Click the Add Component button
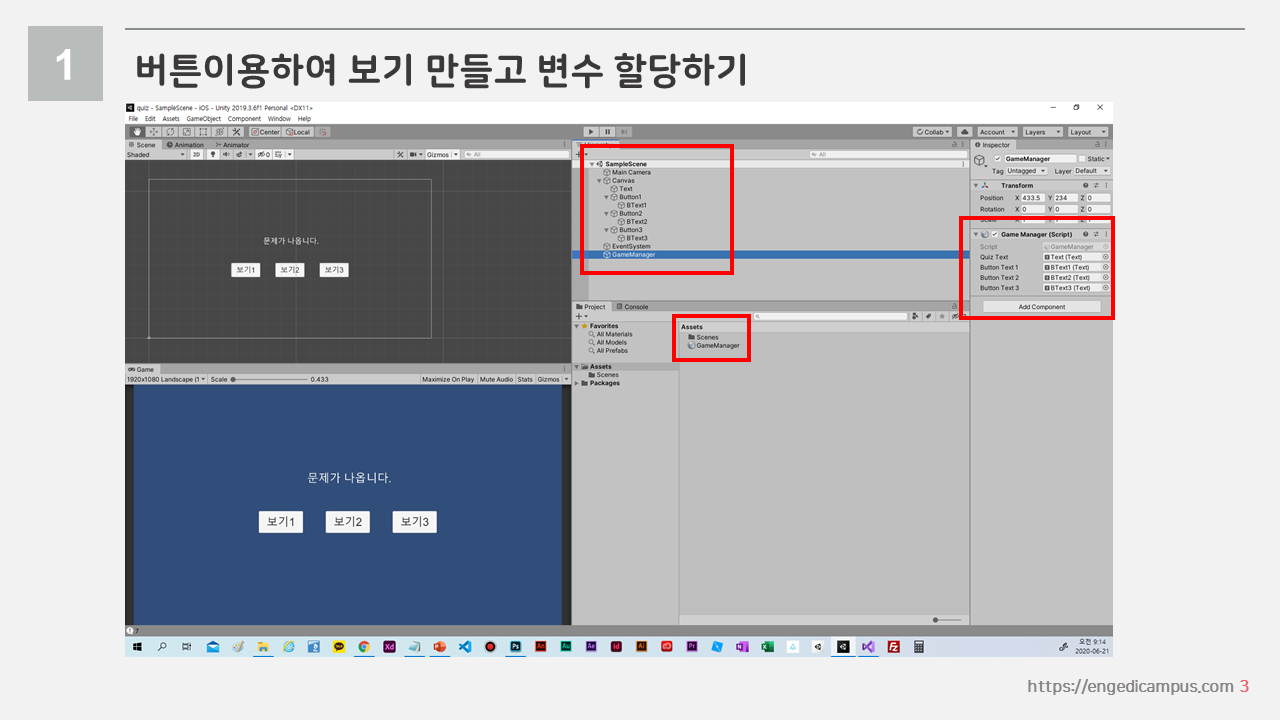The height and width of the screenshot is (720, 1280). tap(1041, 307)
